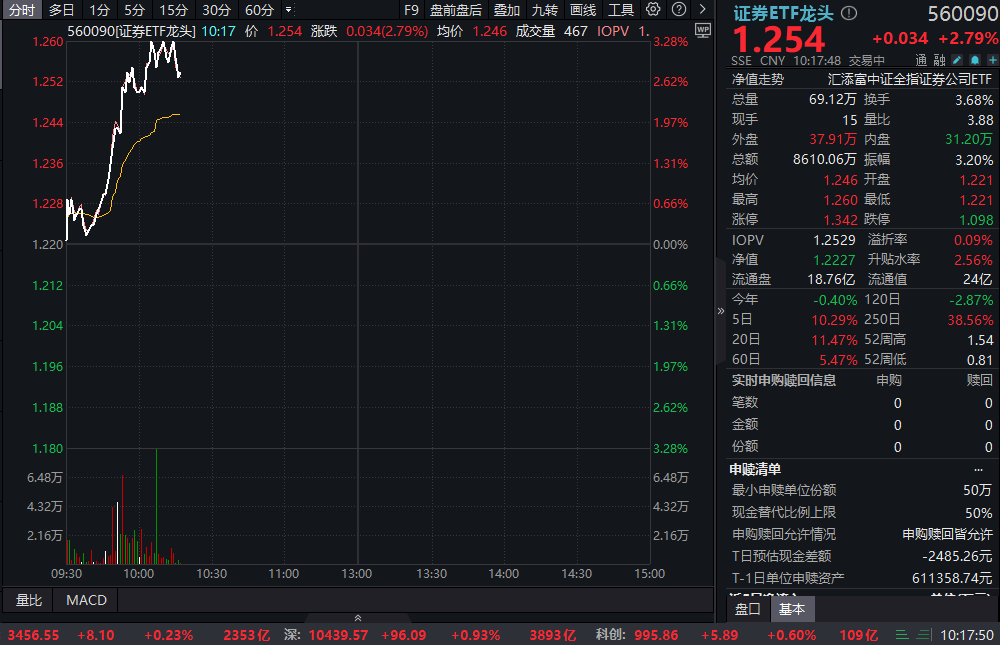Open notes with the pencil icon
Image resolution: width=1000 pixels, height=645 pixels.
click(x=958, y=60)
